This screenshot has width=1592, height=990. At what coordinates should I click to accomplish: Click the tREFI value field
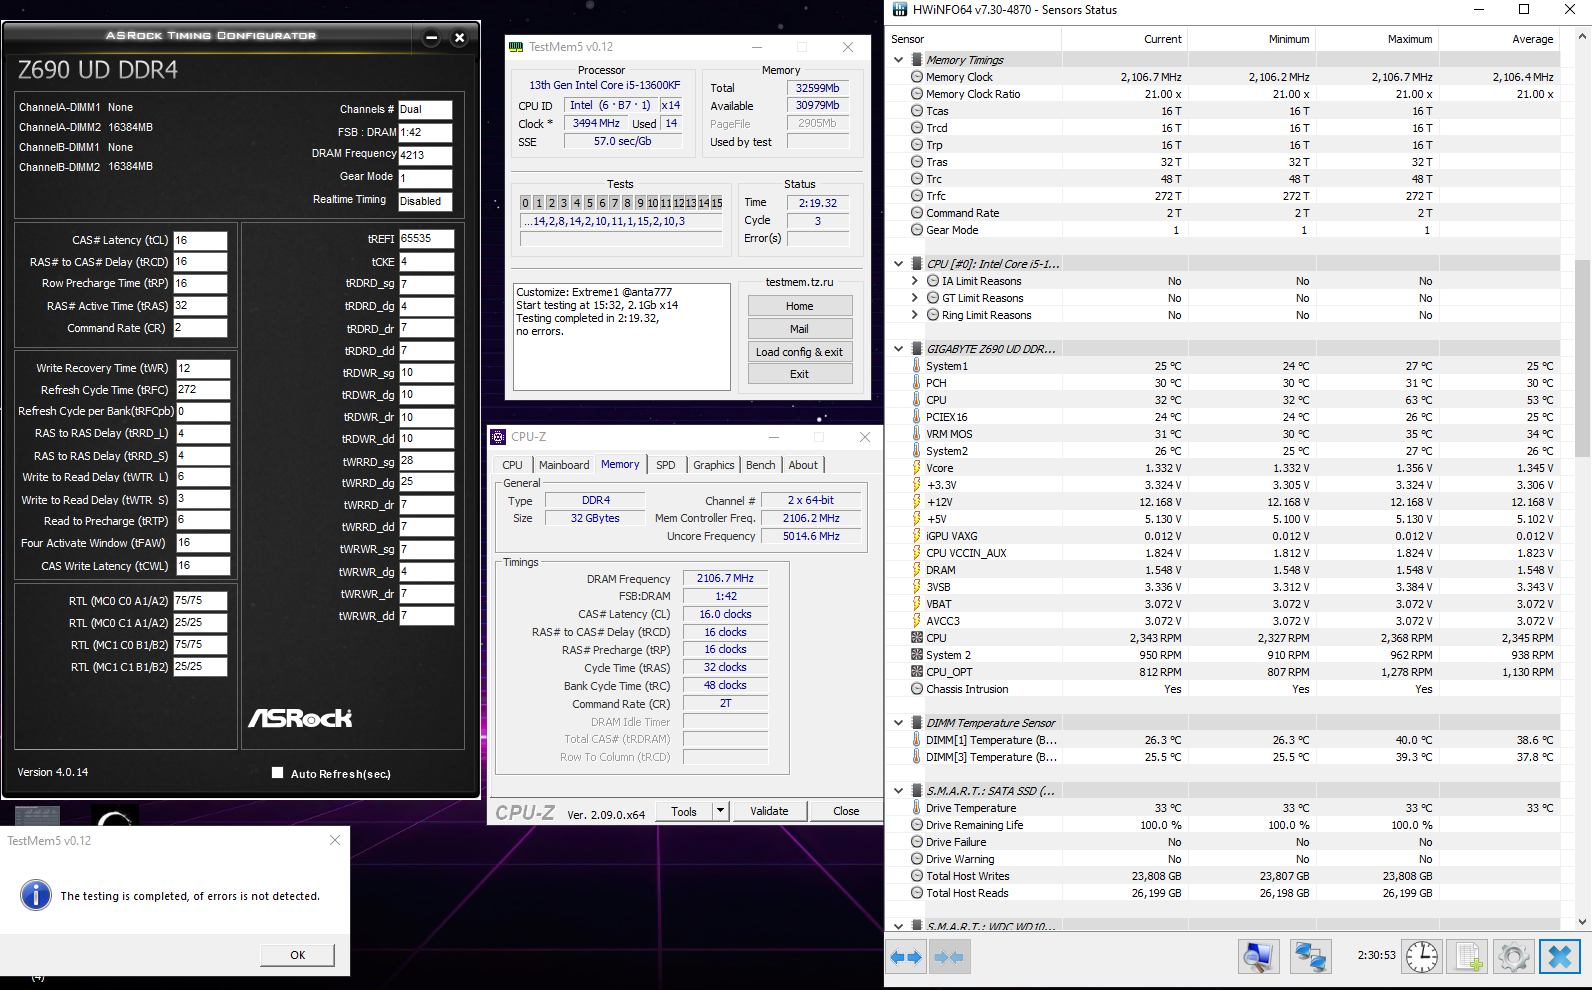click(427, 239)
